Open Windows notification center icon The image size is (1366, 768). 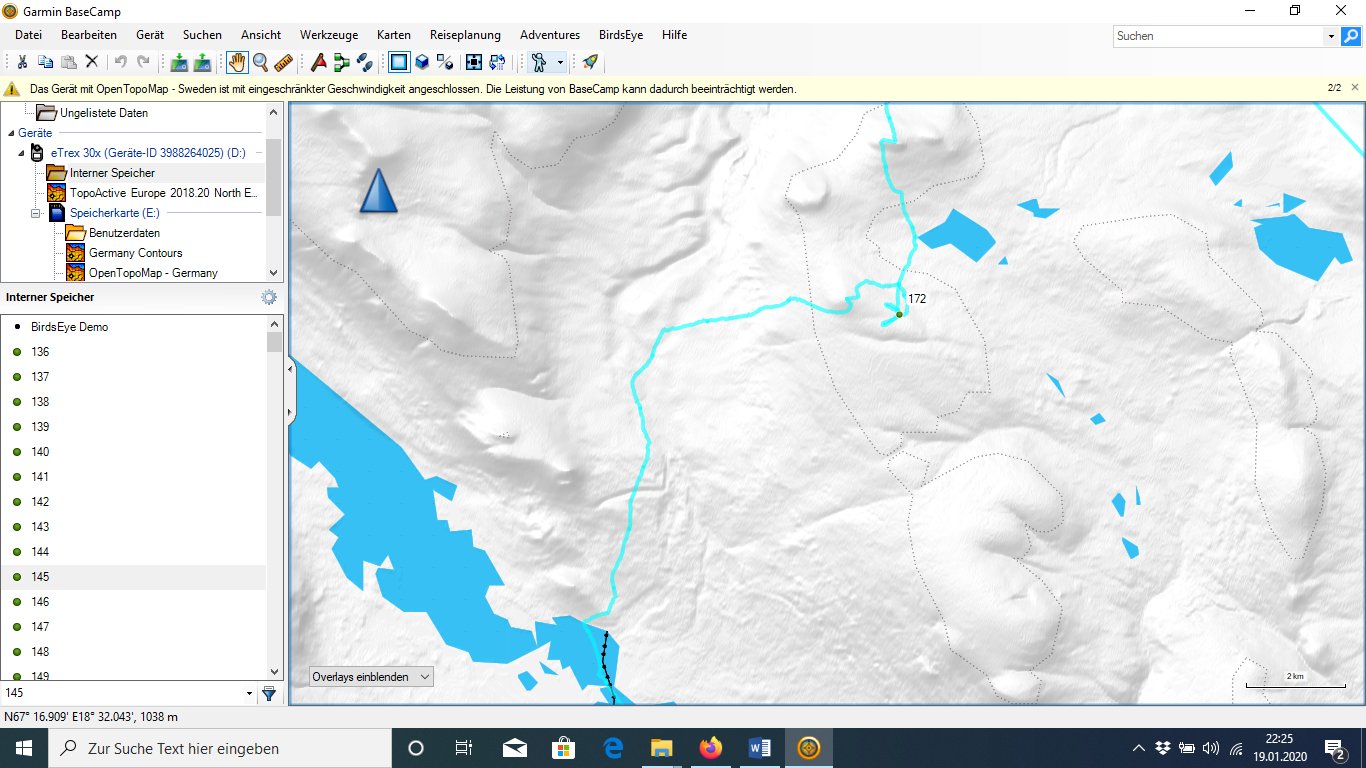(x=1335, y=748)
